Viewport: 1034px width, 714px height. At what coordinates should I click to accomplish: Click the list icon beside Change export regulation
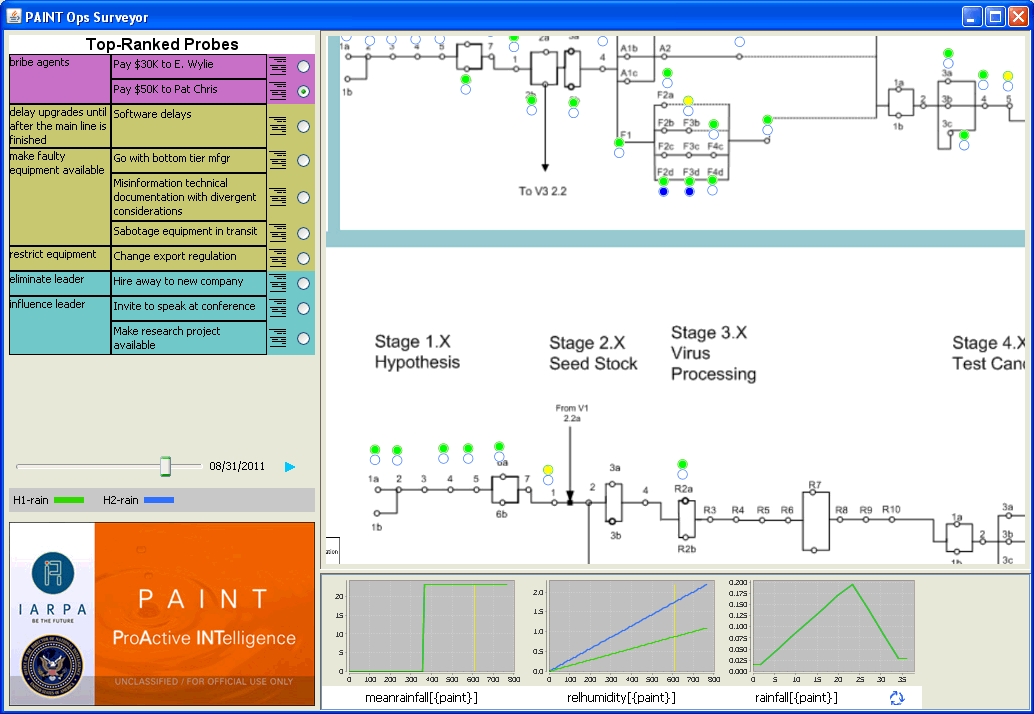[278, 258]
